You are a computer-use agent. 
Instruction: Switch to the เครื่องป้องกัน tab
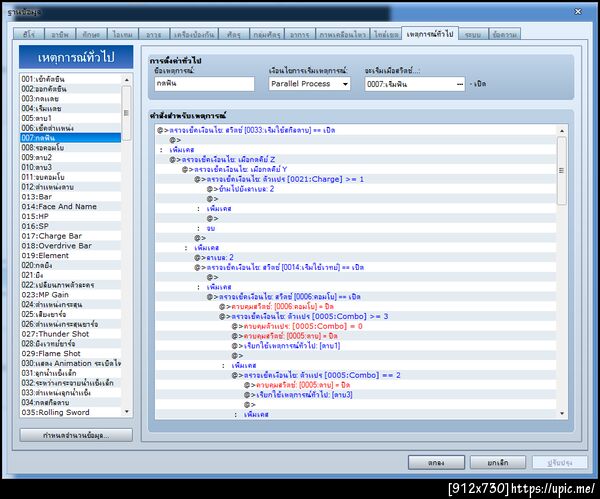(194, 34)
